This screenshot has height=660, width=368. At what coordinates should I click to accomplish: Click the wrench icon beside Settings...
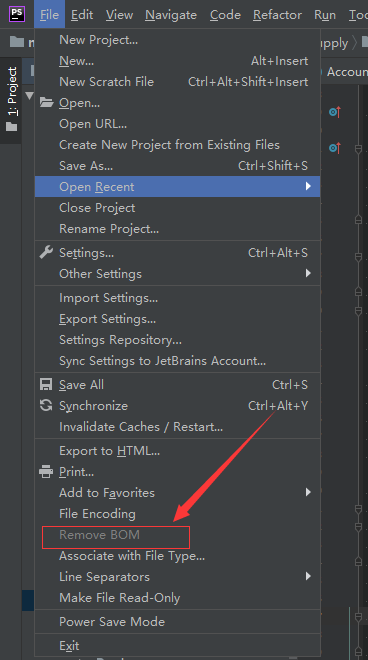coord(46,252)
